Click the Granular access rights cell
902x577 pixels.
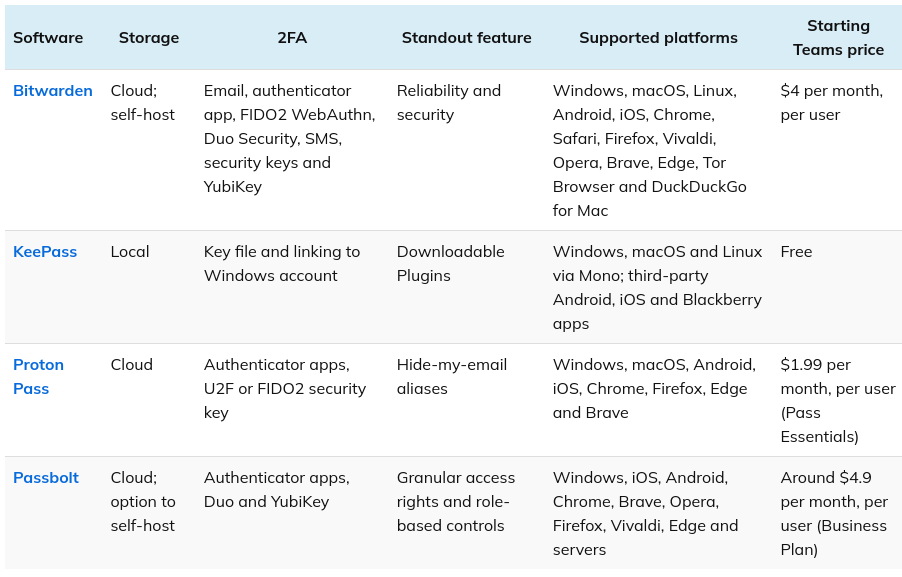click(455, 502)
